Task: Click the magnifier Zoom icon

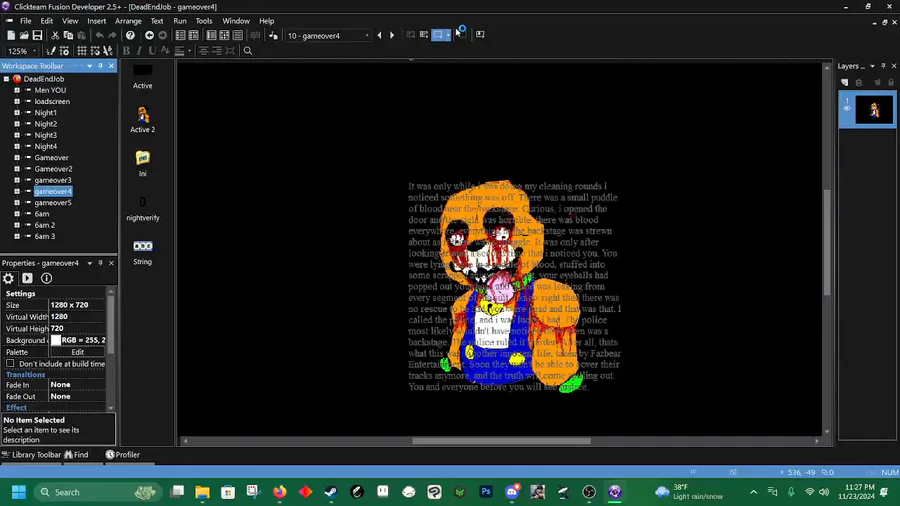Action: (248, 51)
